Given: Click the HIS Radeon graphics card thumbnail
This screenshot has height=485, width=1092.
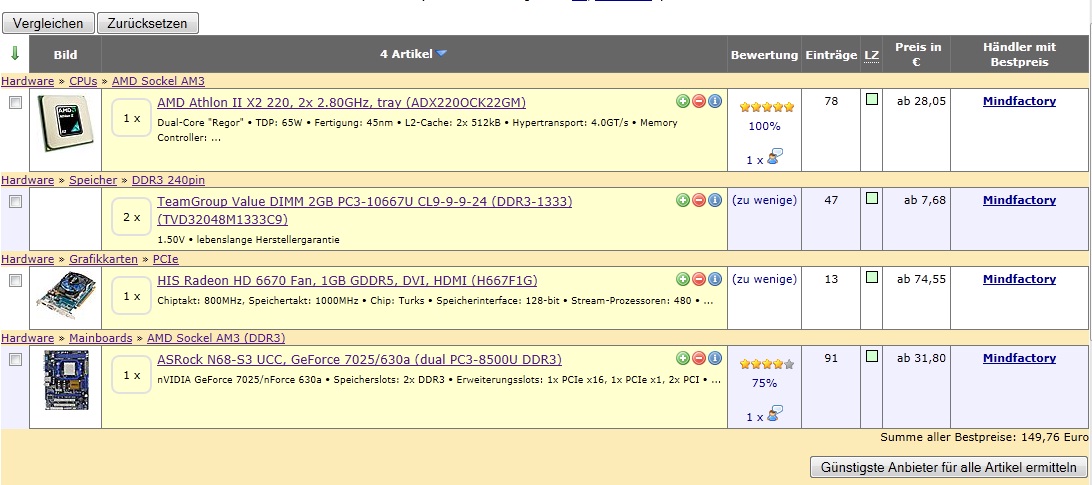Looking at the screenshot, I should point(65,295).
